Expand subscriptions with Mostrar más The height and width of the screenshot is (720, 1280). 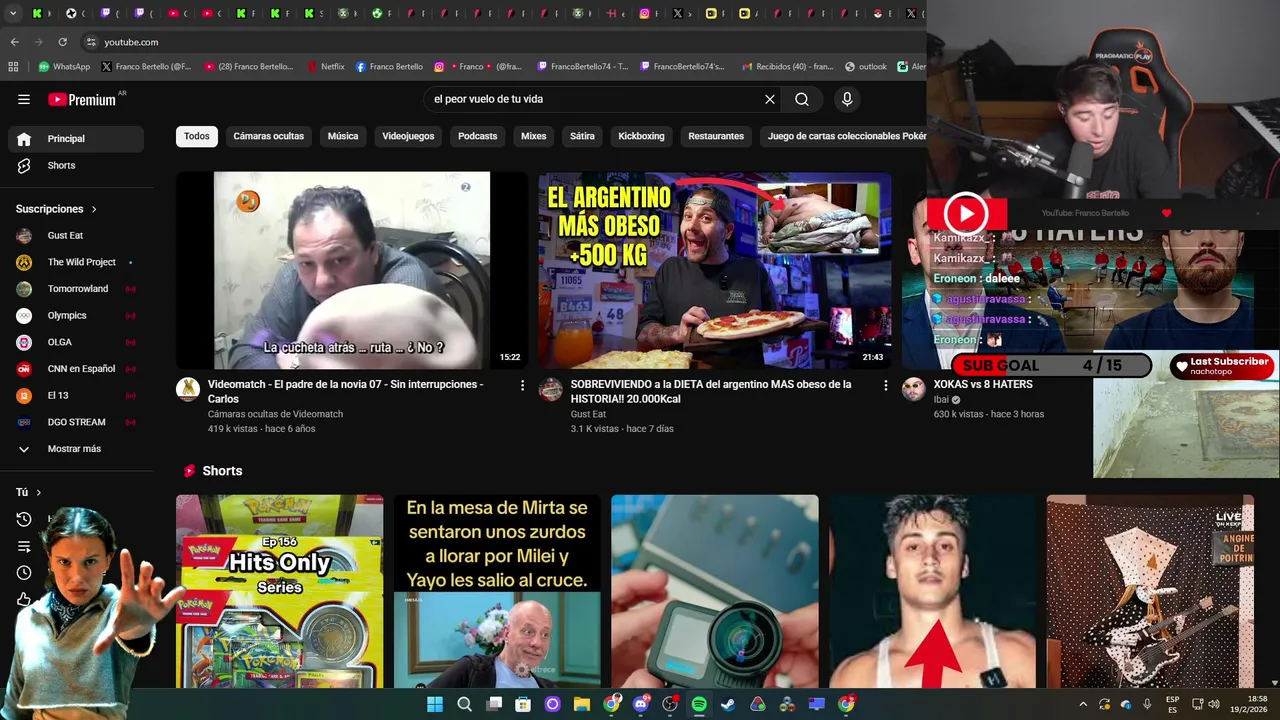[76, 449]
